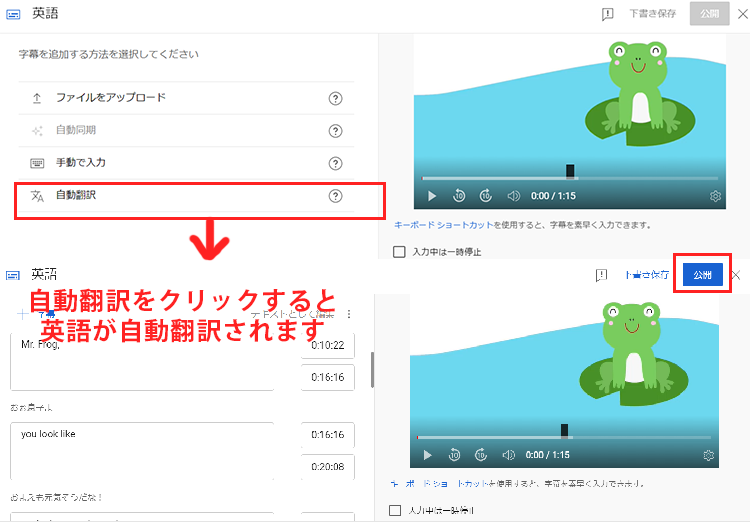The width and height of the screenshot is (750, 522).
Task: Play video on the translated captions screen
Action: [428, 455]
